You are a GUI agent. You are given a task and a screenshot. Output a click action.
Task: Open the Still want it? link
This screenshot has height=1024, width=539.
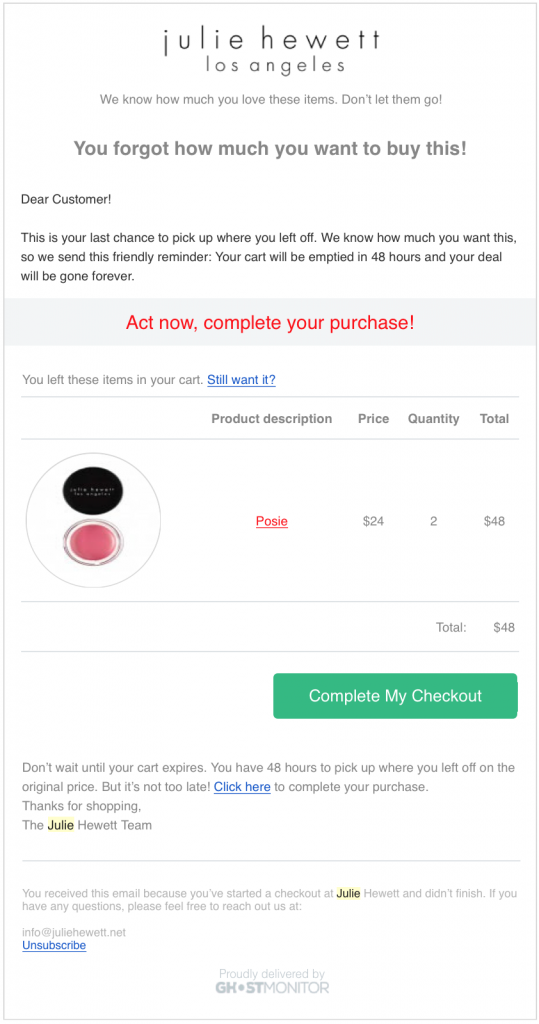(x=241, y=379)
